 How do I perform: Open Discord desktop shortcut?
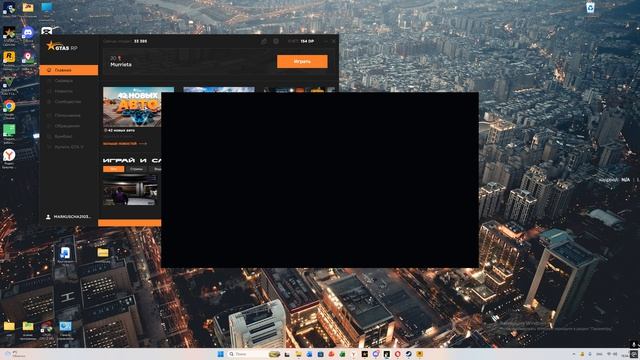28,33
